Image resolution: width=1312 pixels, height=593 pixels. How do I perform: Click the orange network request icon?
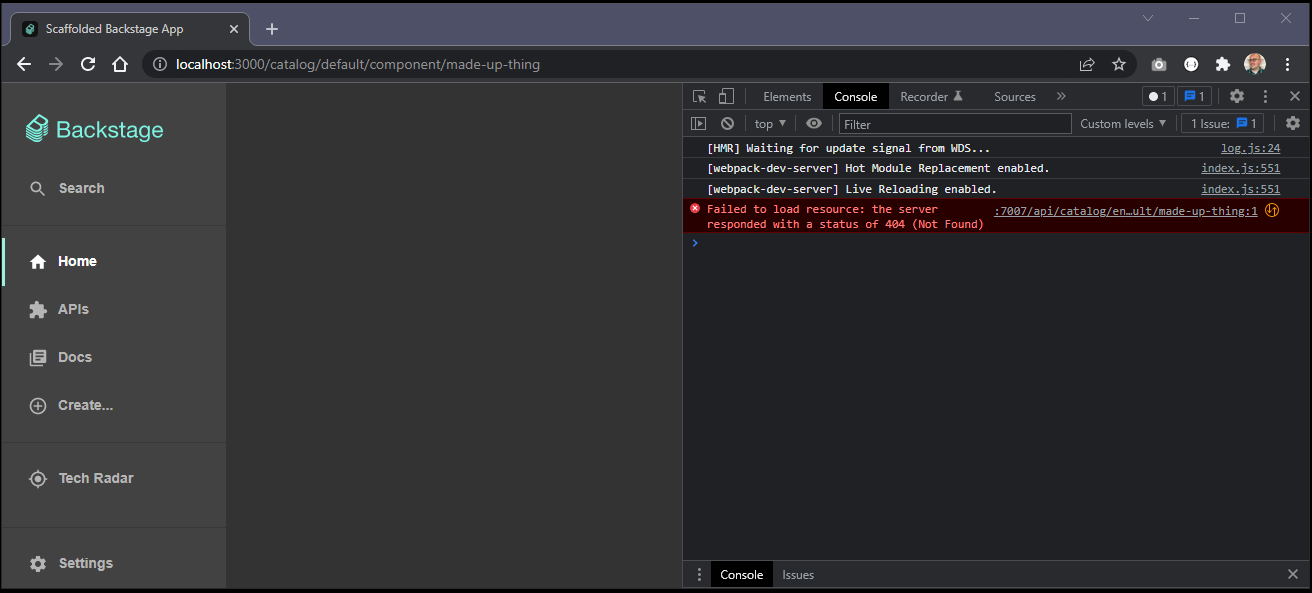(x=1272, y=210)
